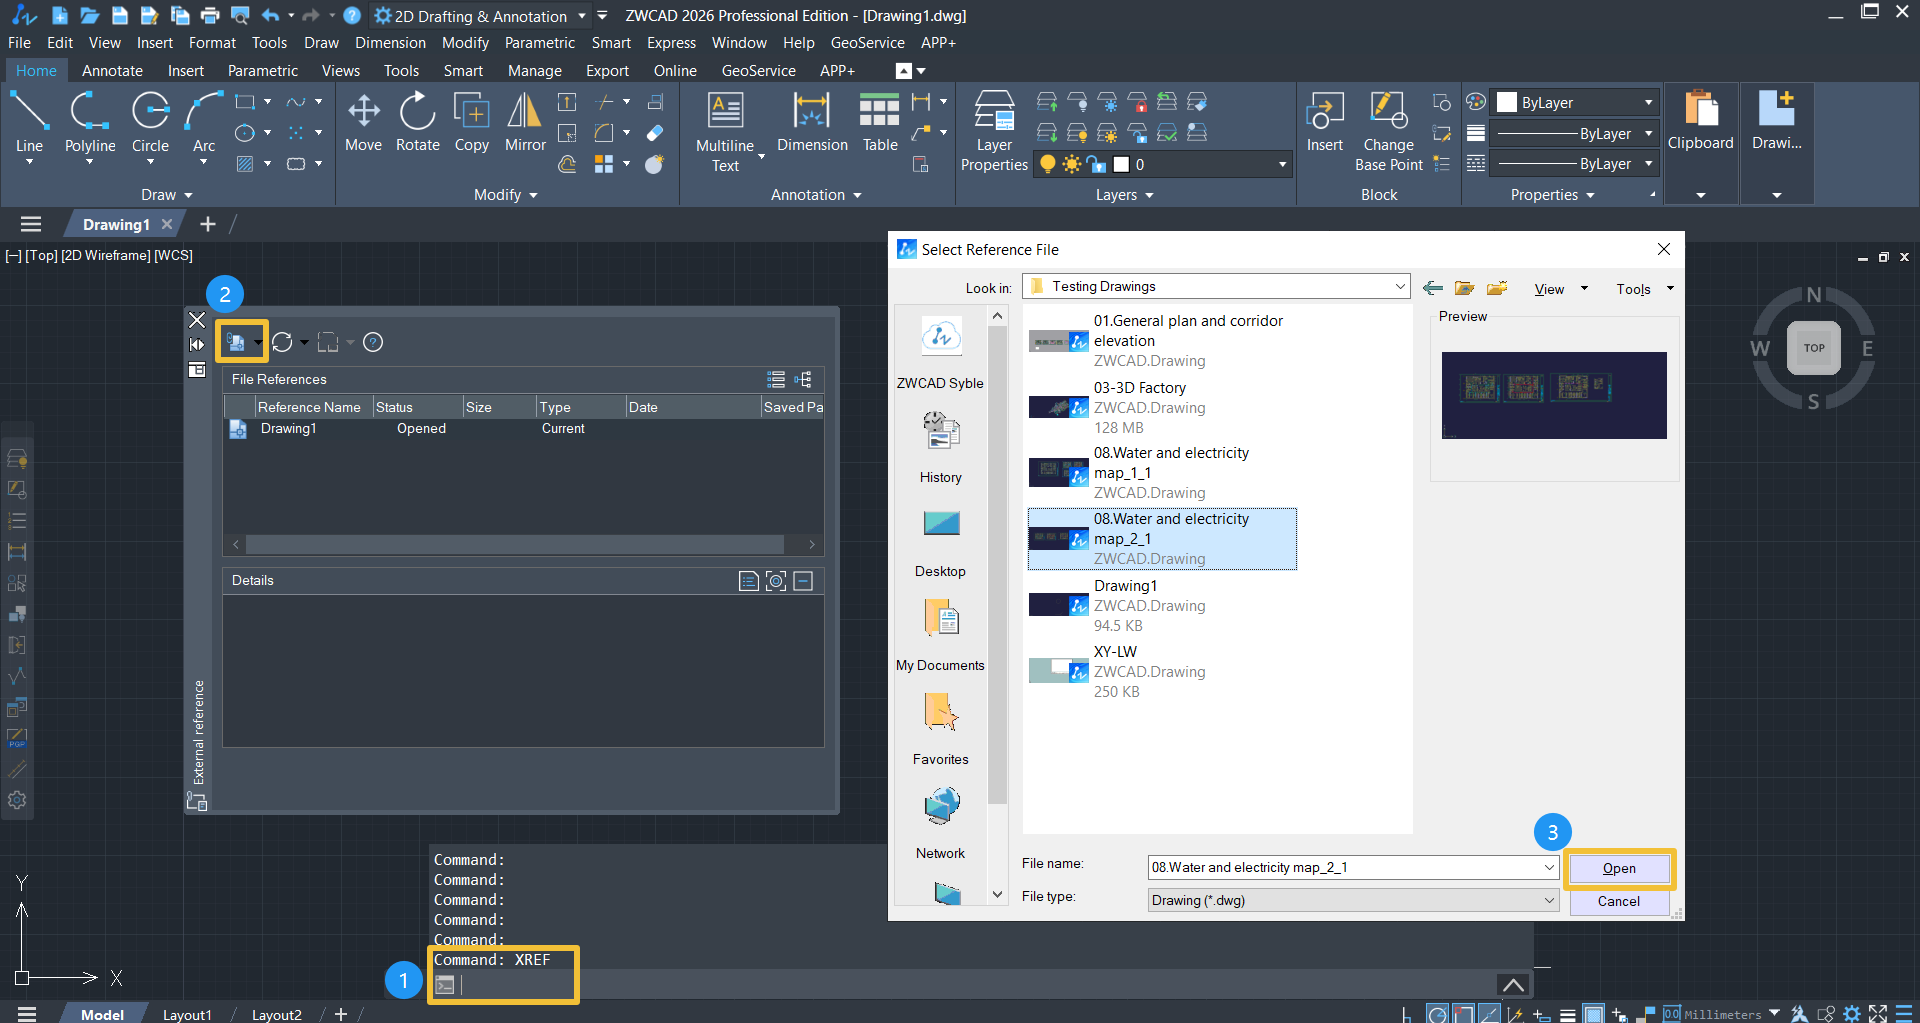The height and width of the screenshot is (1023, 1920).
Task: Open the Multiline Text tool
Action: (x=725, y=132)
